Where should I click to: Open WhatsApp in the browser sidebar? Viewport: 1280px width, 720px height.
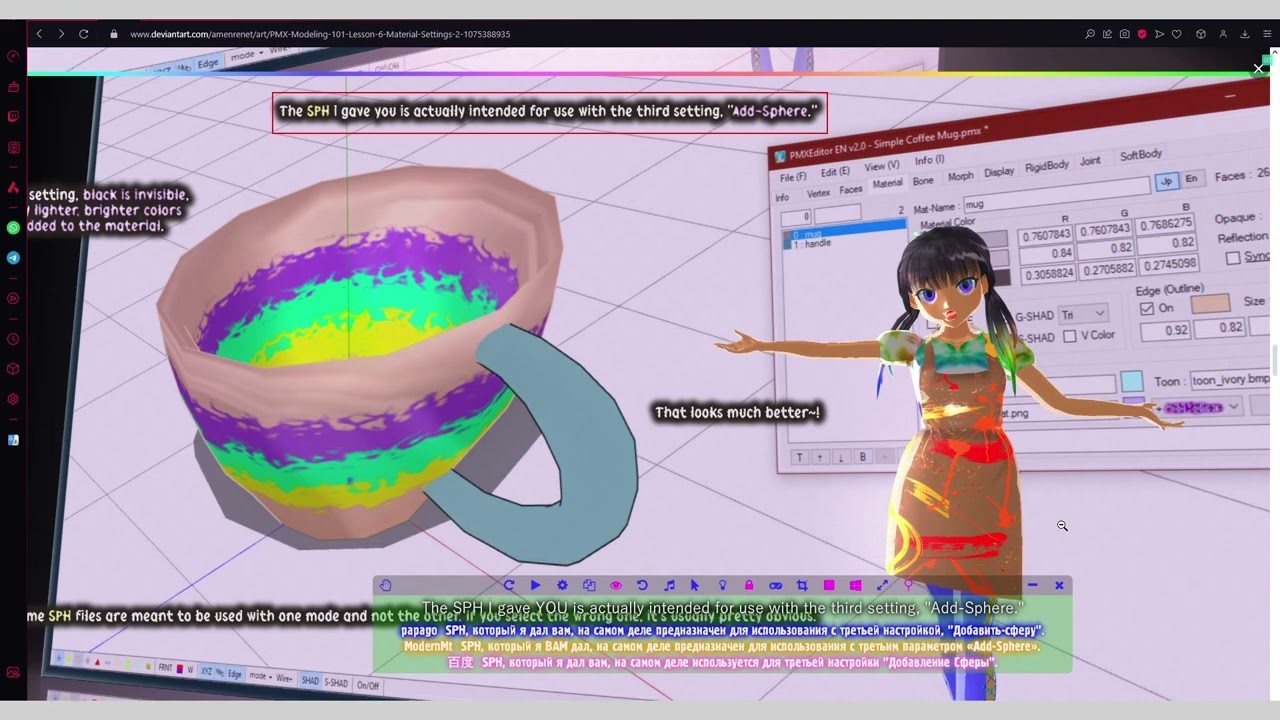pos(13,228)
